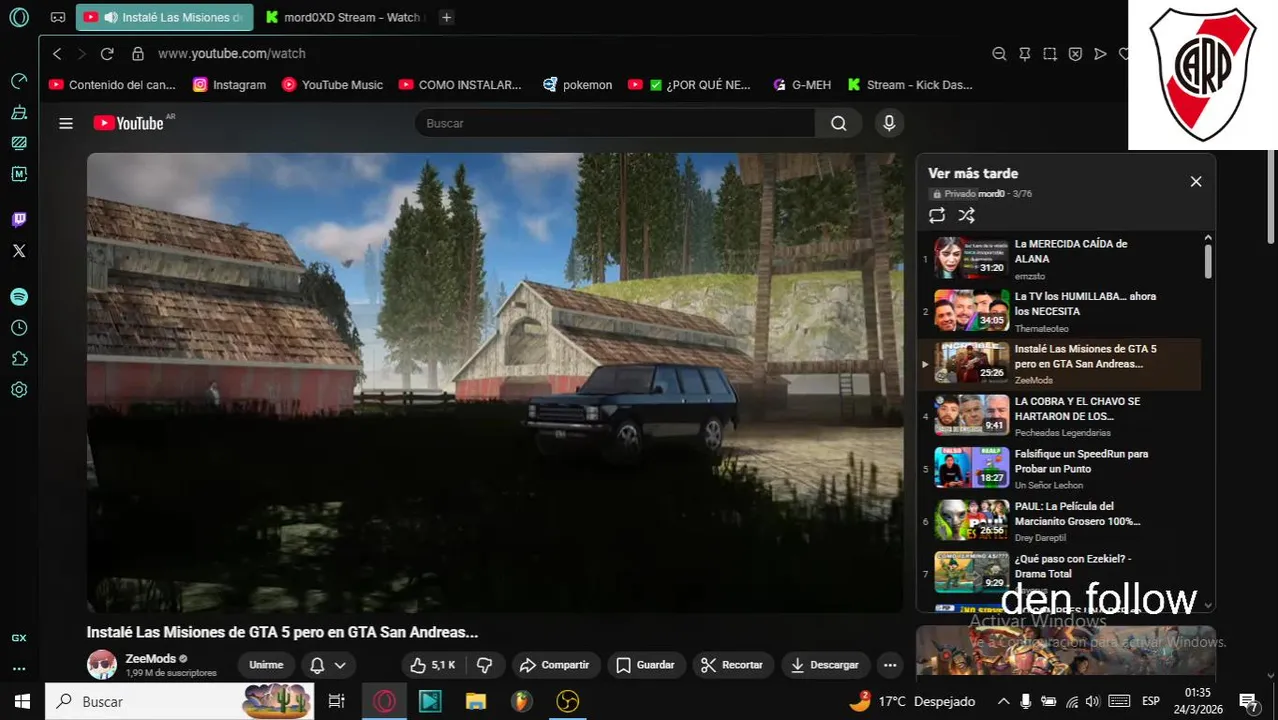Open more actions three-dots below video
1278x720 pixels.
(889, 665)
